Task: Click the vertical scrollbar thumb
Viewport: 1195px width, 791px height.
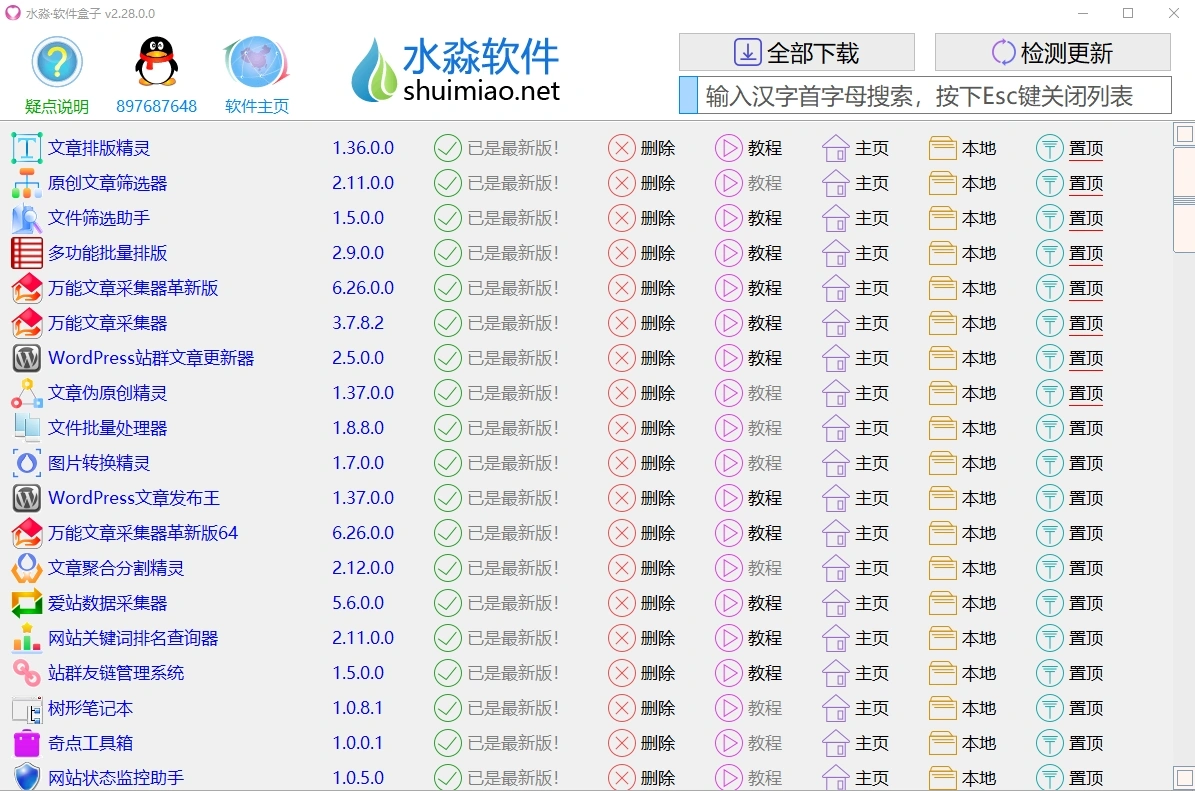Action: coord(1184,198)
